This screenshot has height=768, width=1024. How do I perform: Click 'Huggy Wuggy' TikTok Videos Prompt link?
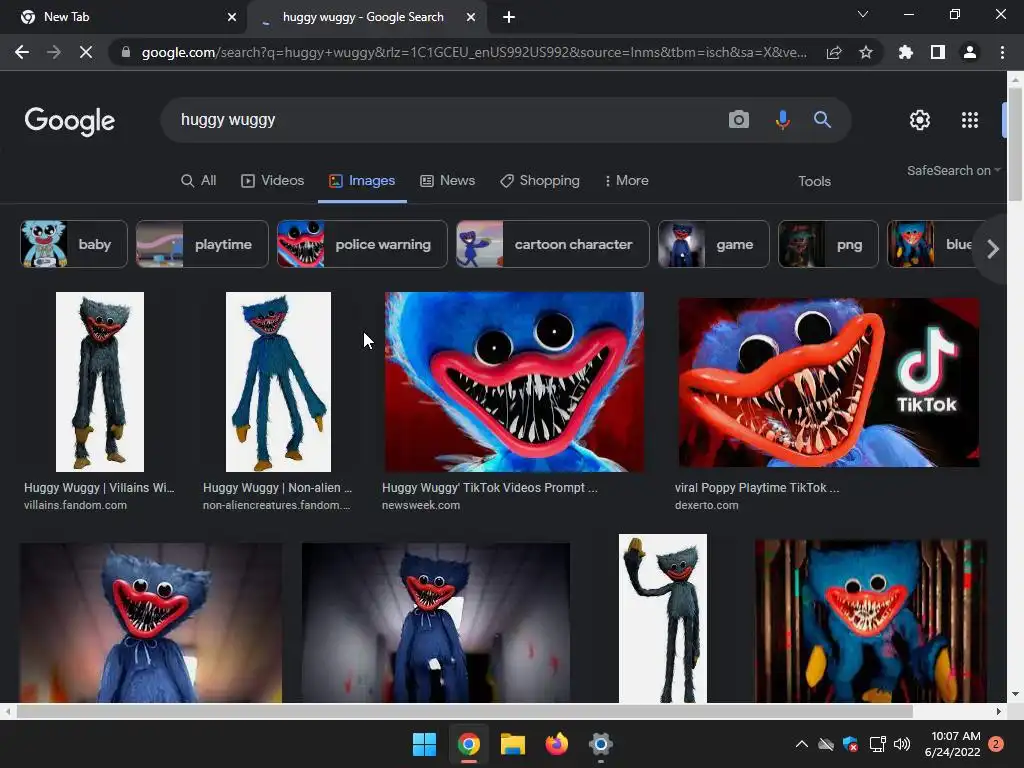pos(490,488)
